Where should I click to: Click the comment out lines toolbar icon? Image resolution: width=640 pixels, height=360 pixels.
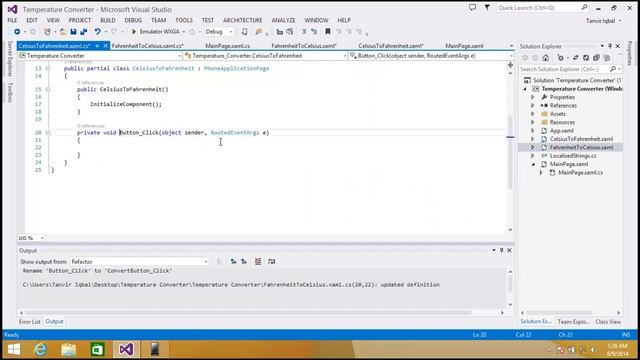pos(304,31)
